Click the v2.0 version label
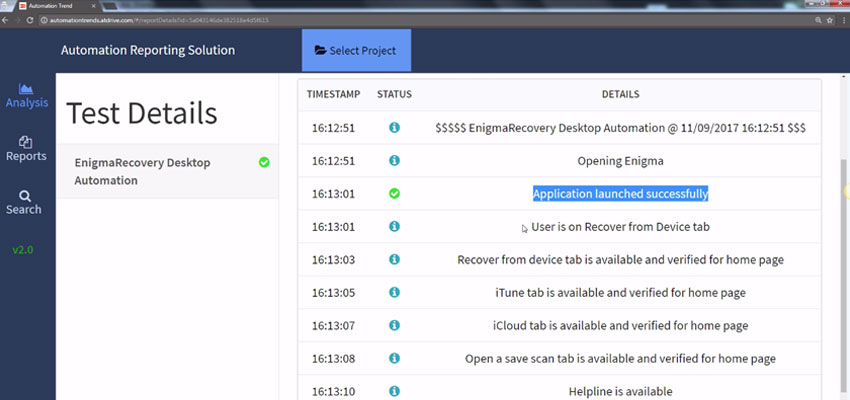 pos(23,250)
